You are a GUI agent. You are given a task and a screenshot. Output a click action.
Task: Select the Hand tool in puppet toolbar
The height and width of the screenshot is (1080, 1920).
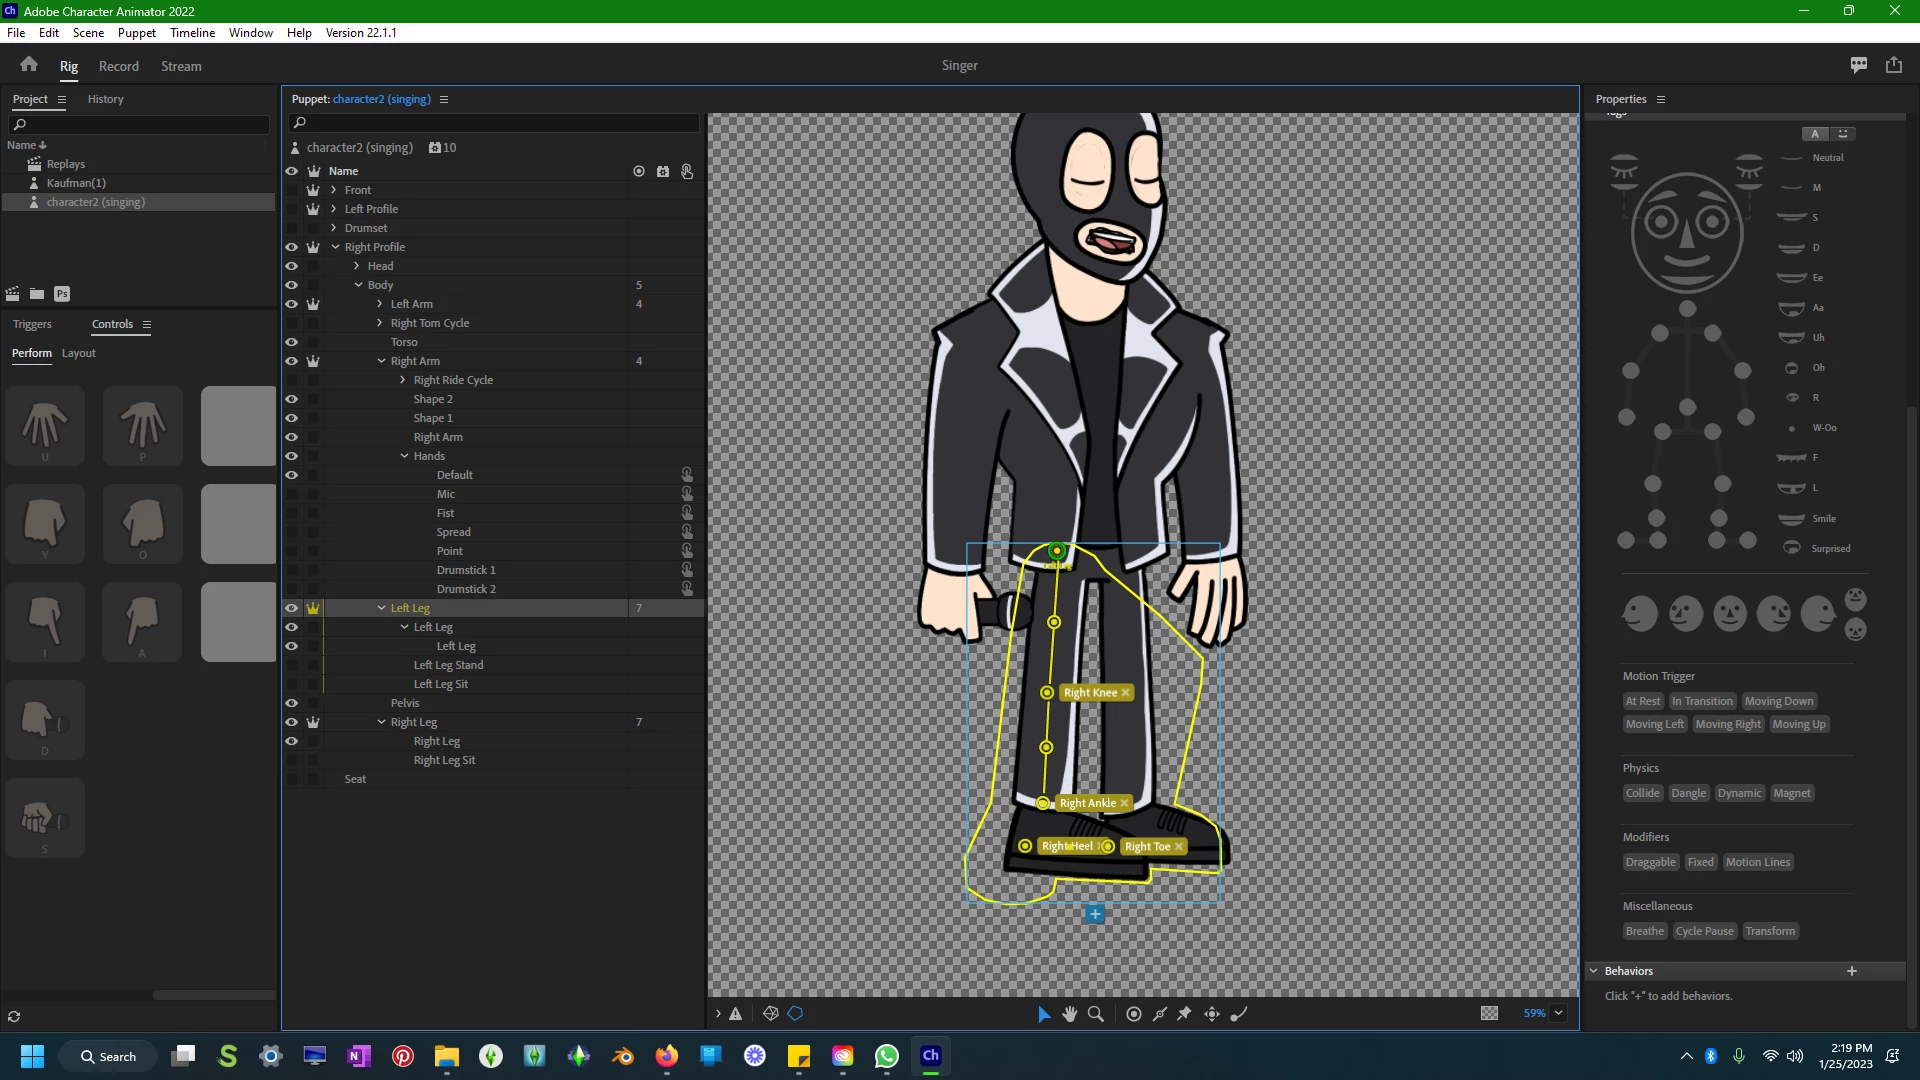coord(1070,1014)
